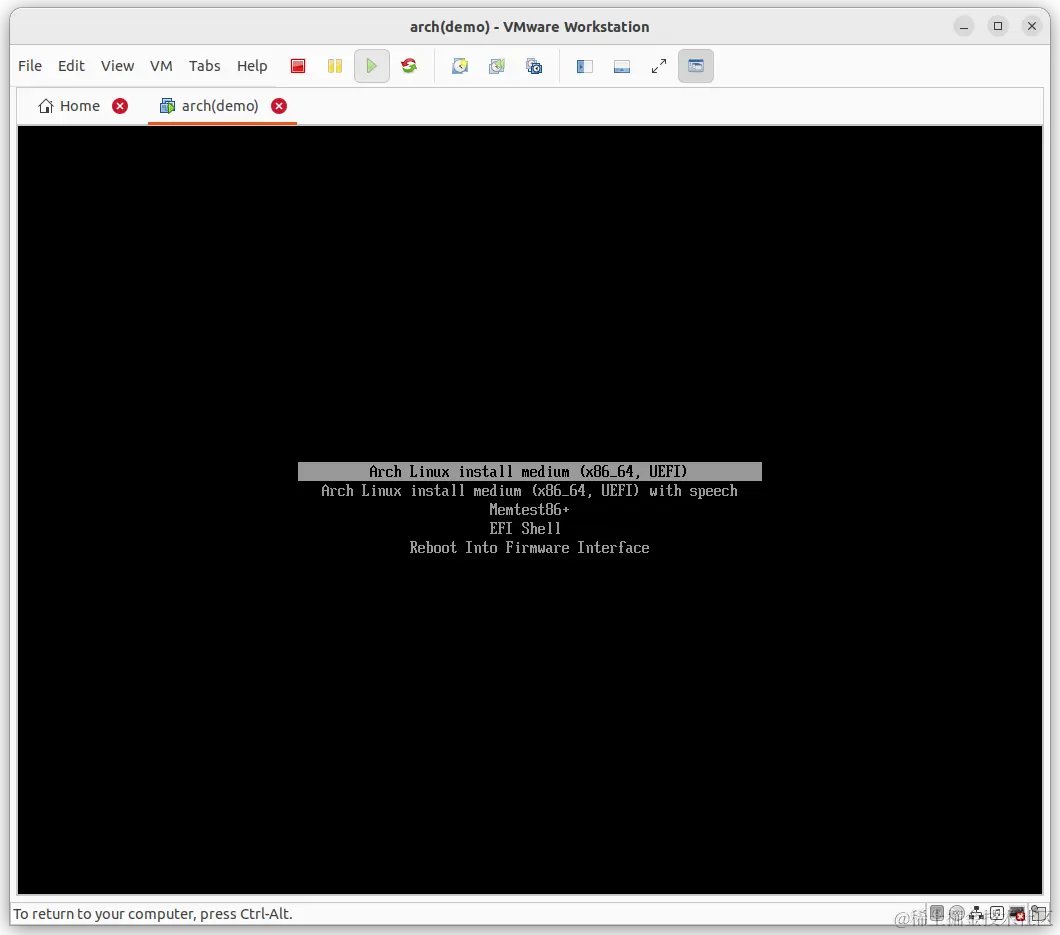The height and width of the screenshot is (935, 1060).
Task: Open the Edit menu
Action: click(x=71, y=66)
